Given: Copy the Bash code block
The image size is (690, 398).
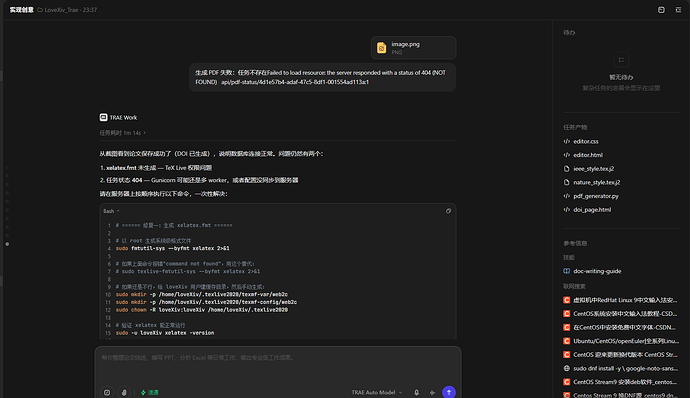Looking at the screenshot, I should click(x=448, y=211).
